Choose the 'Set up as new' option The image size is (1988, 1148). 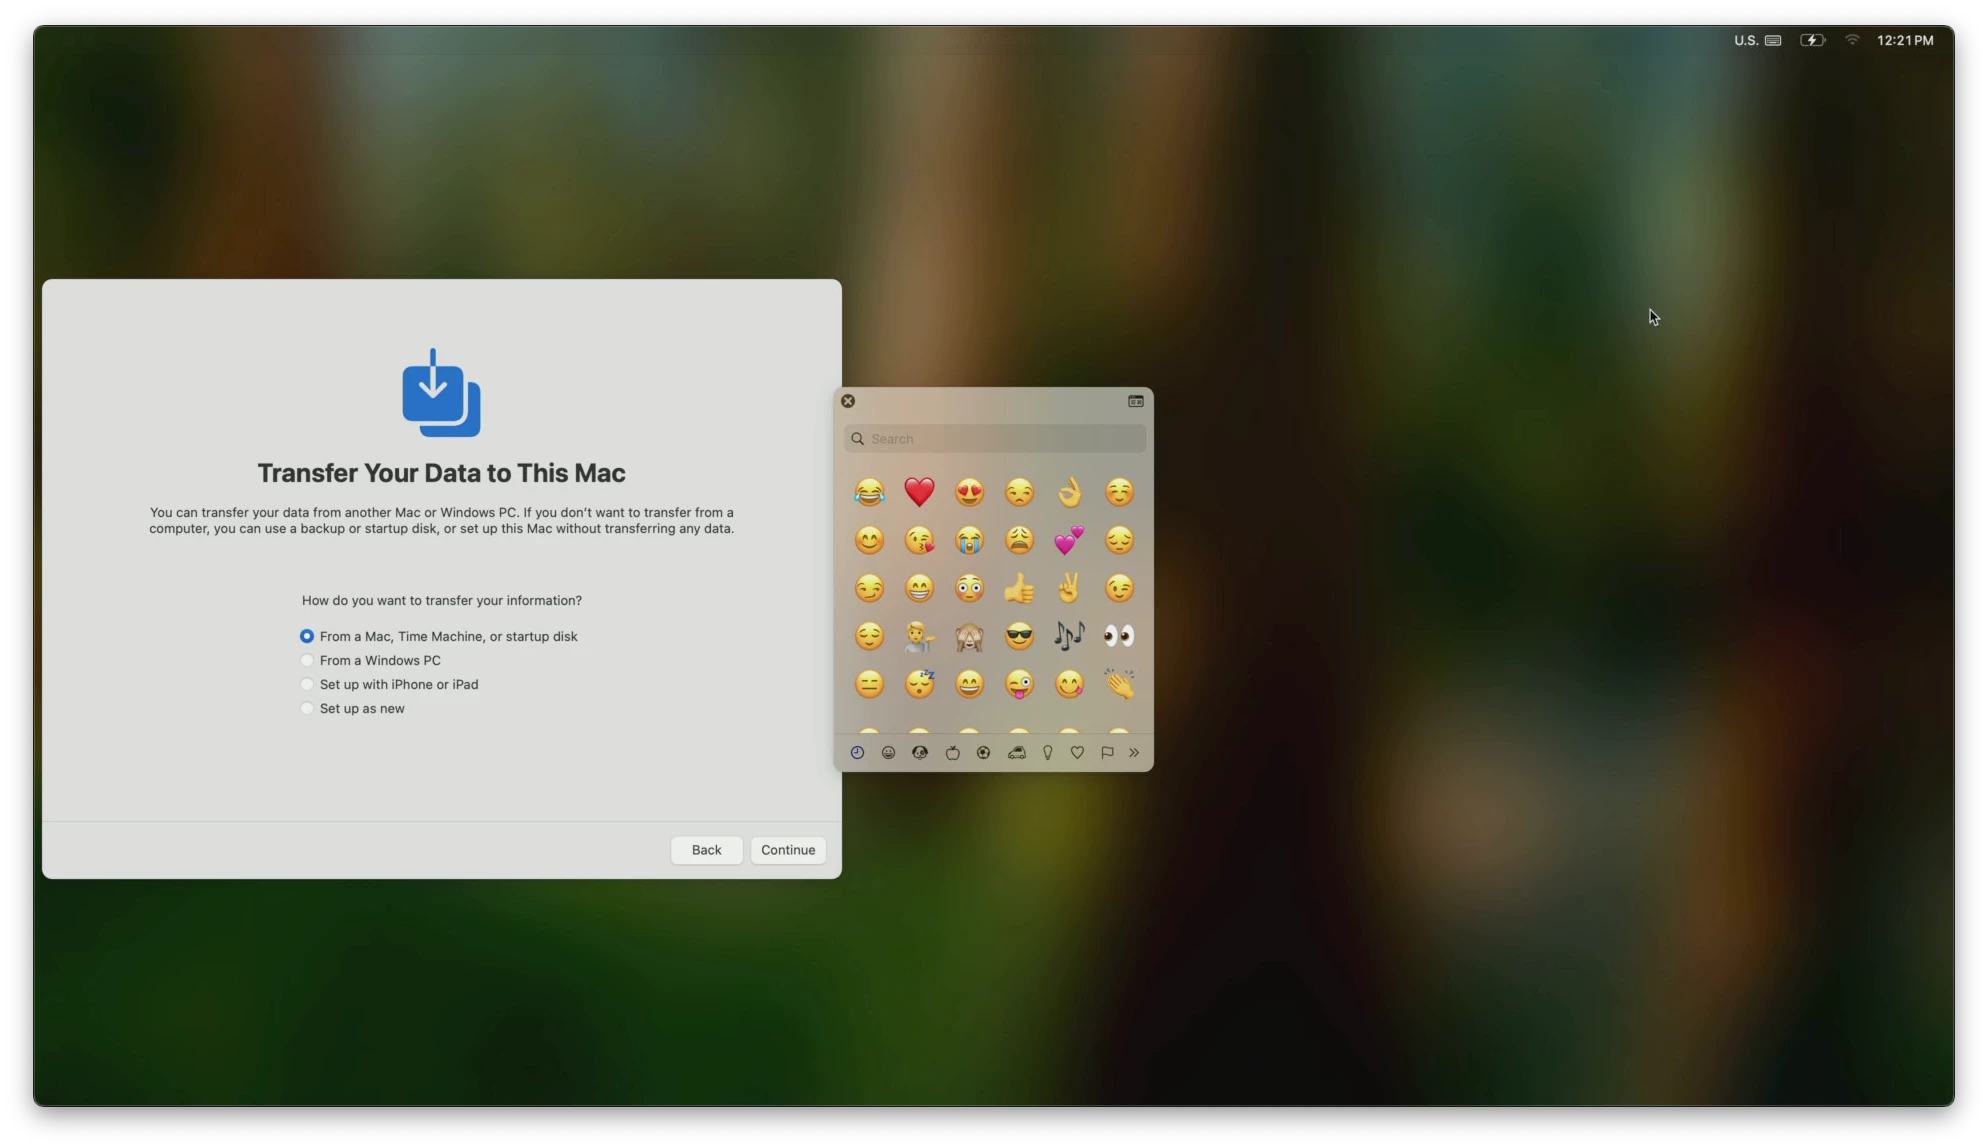click(x=353, y=708)
